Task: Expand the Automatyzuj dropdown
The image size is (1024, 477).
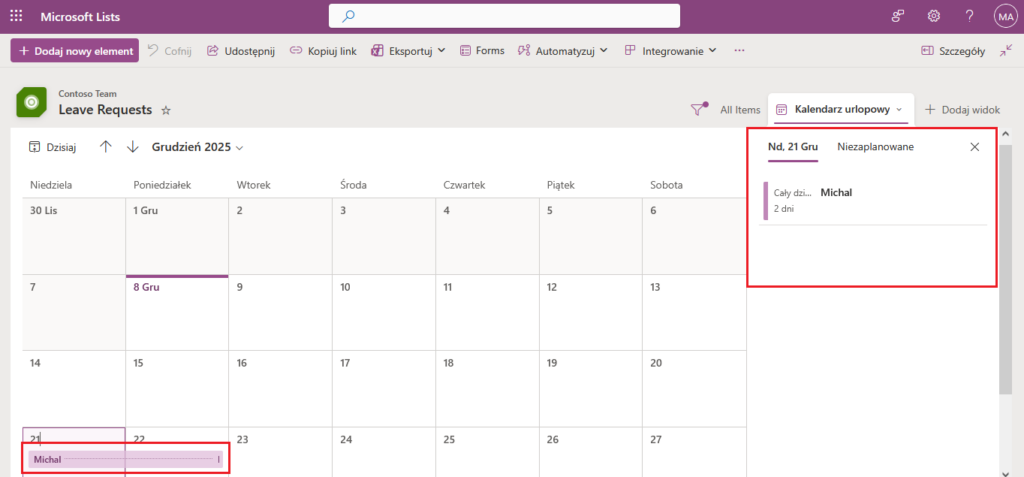Action: click(562, 50)
